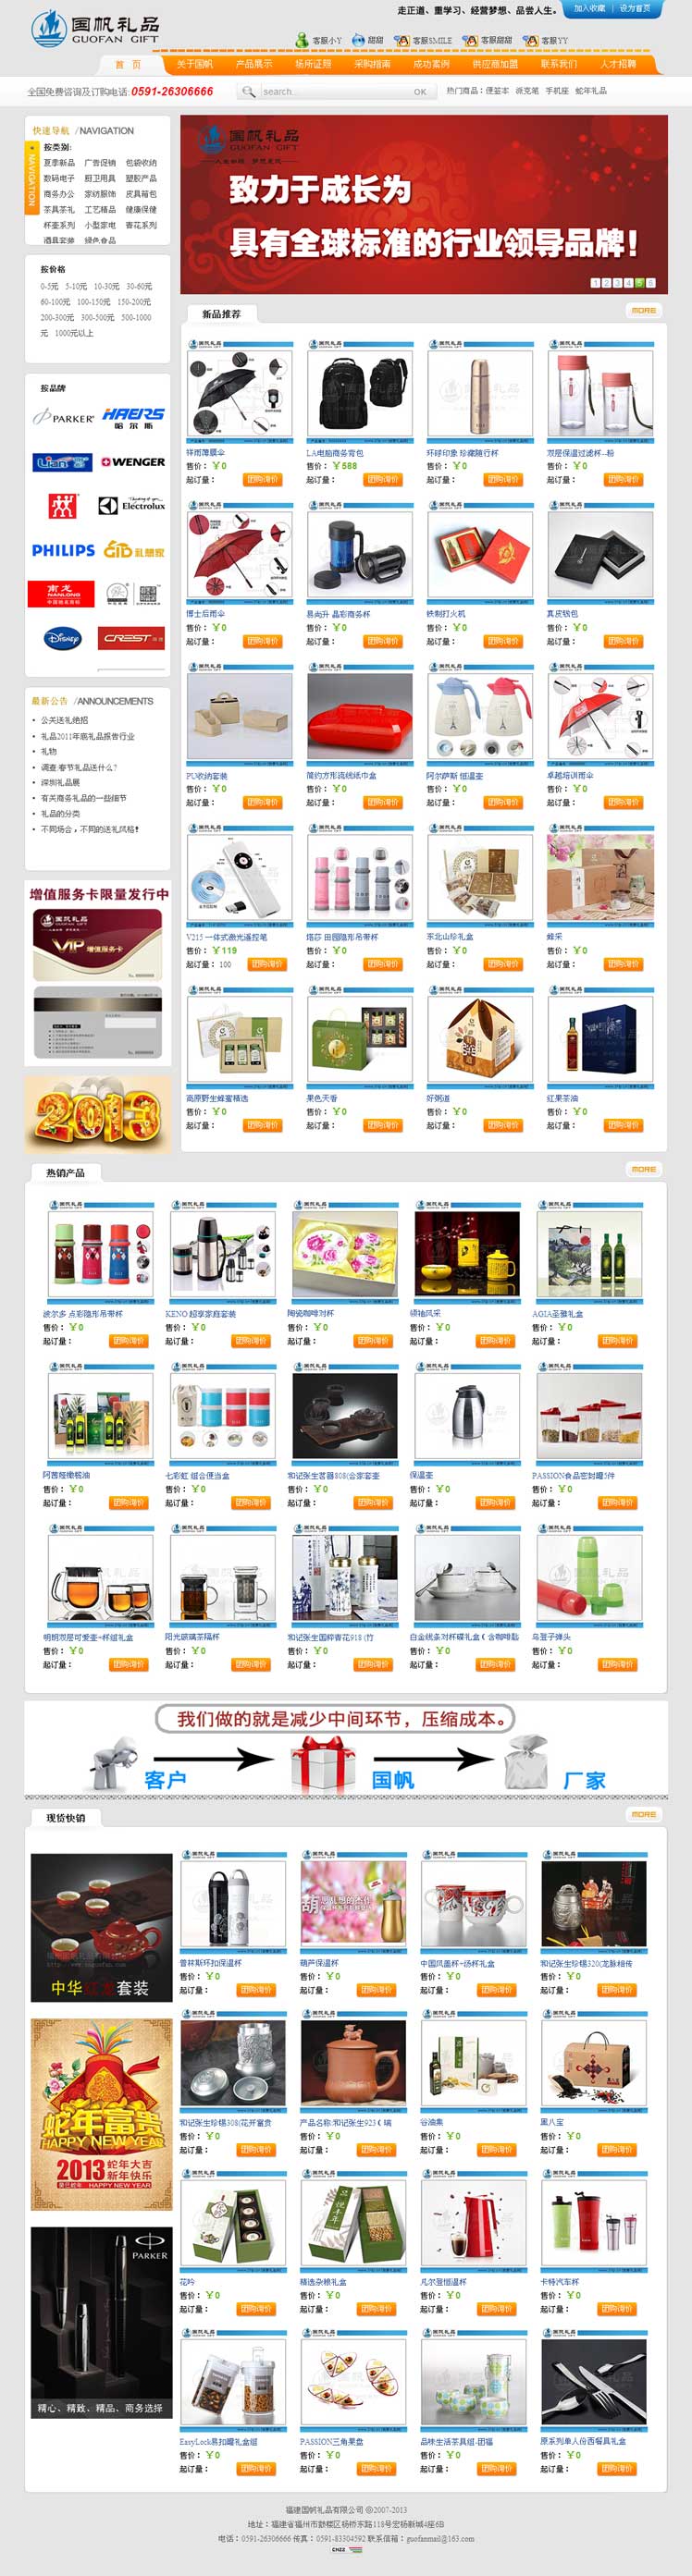The image size is (692, 2576).
Task: Click the search magnifier icon
Action: point(248,91)
